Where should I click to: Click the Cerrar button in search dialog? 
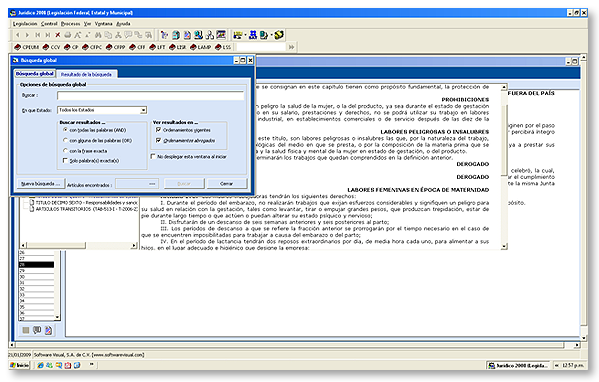tap(227, 184)
